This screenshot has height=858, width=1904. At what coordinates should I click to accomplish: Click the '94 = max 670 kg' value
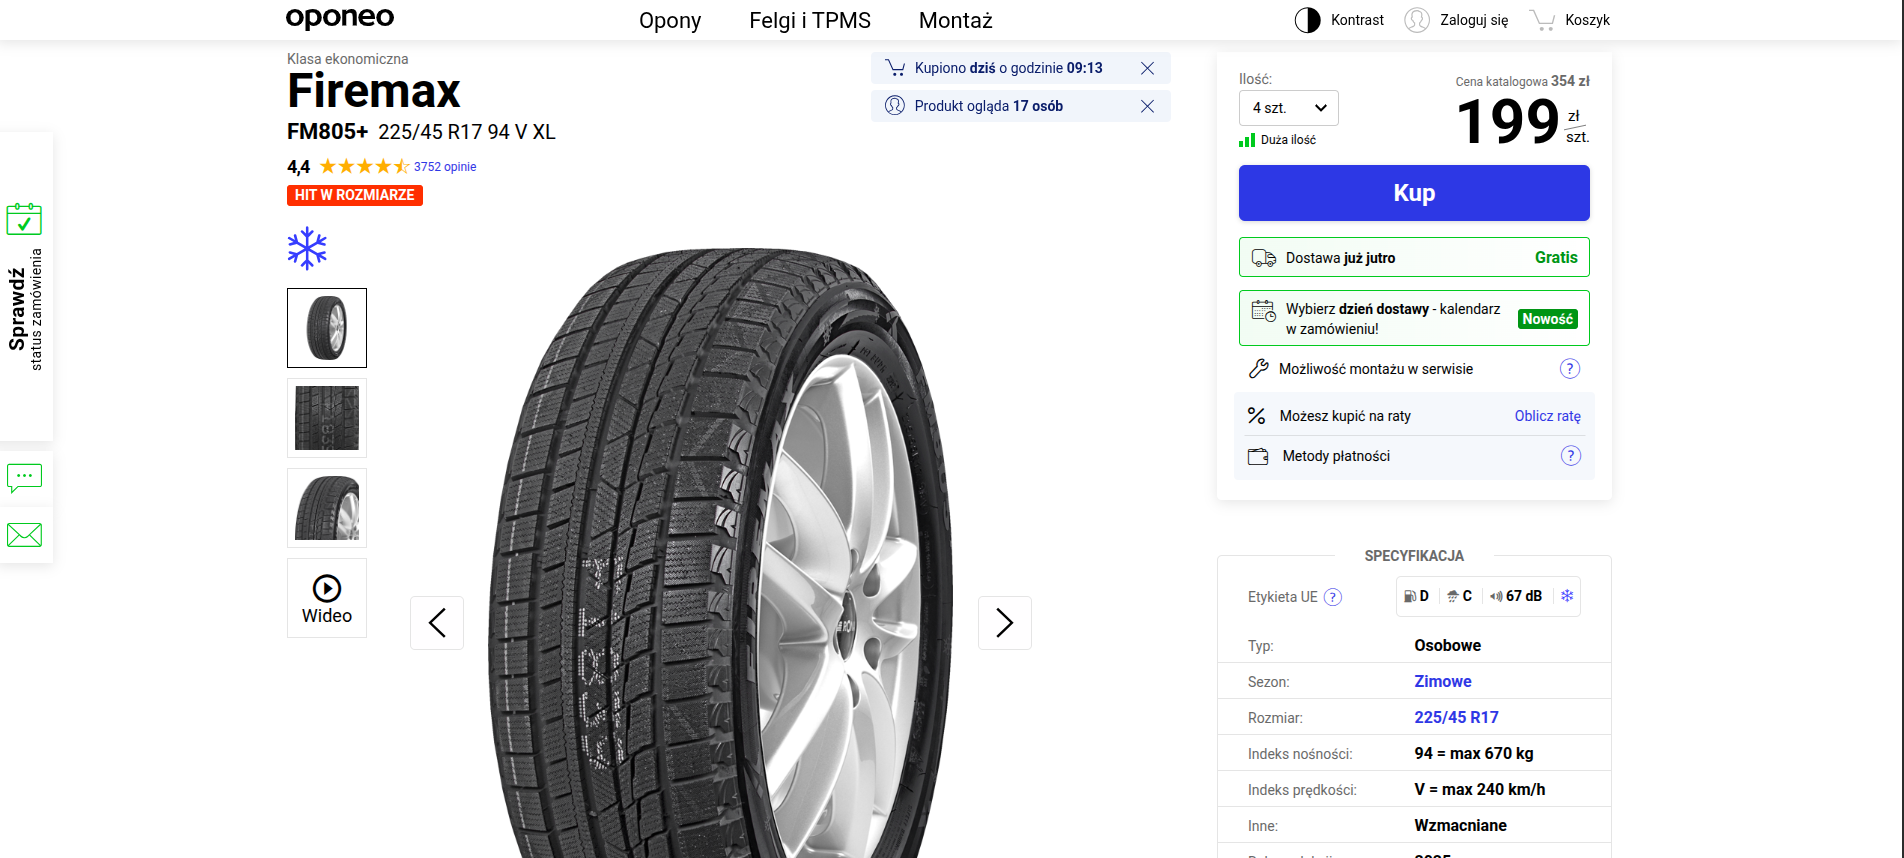1473,753
